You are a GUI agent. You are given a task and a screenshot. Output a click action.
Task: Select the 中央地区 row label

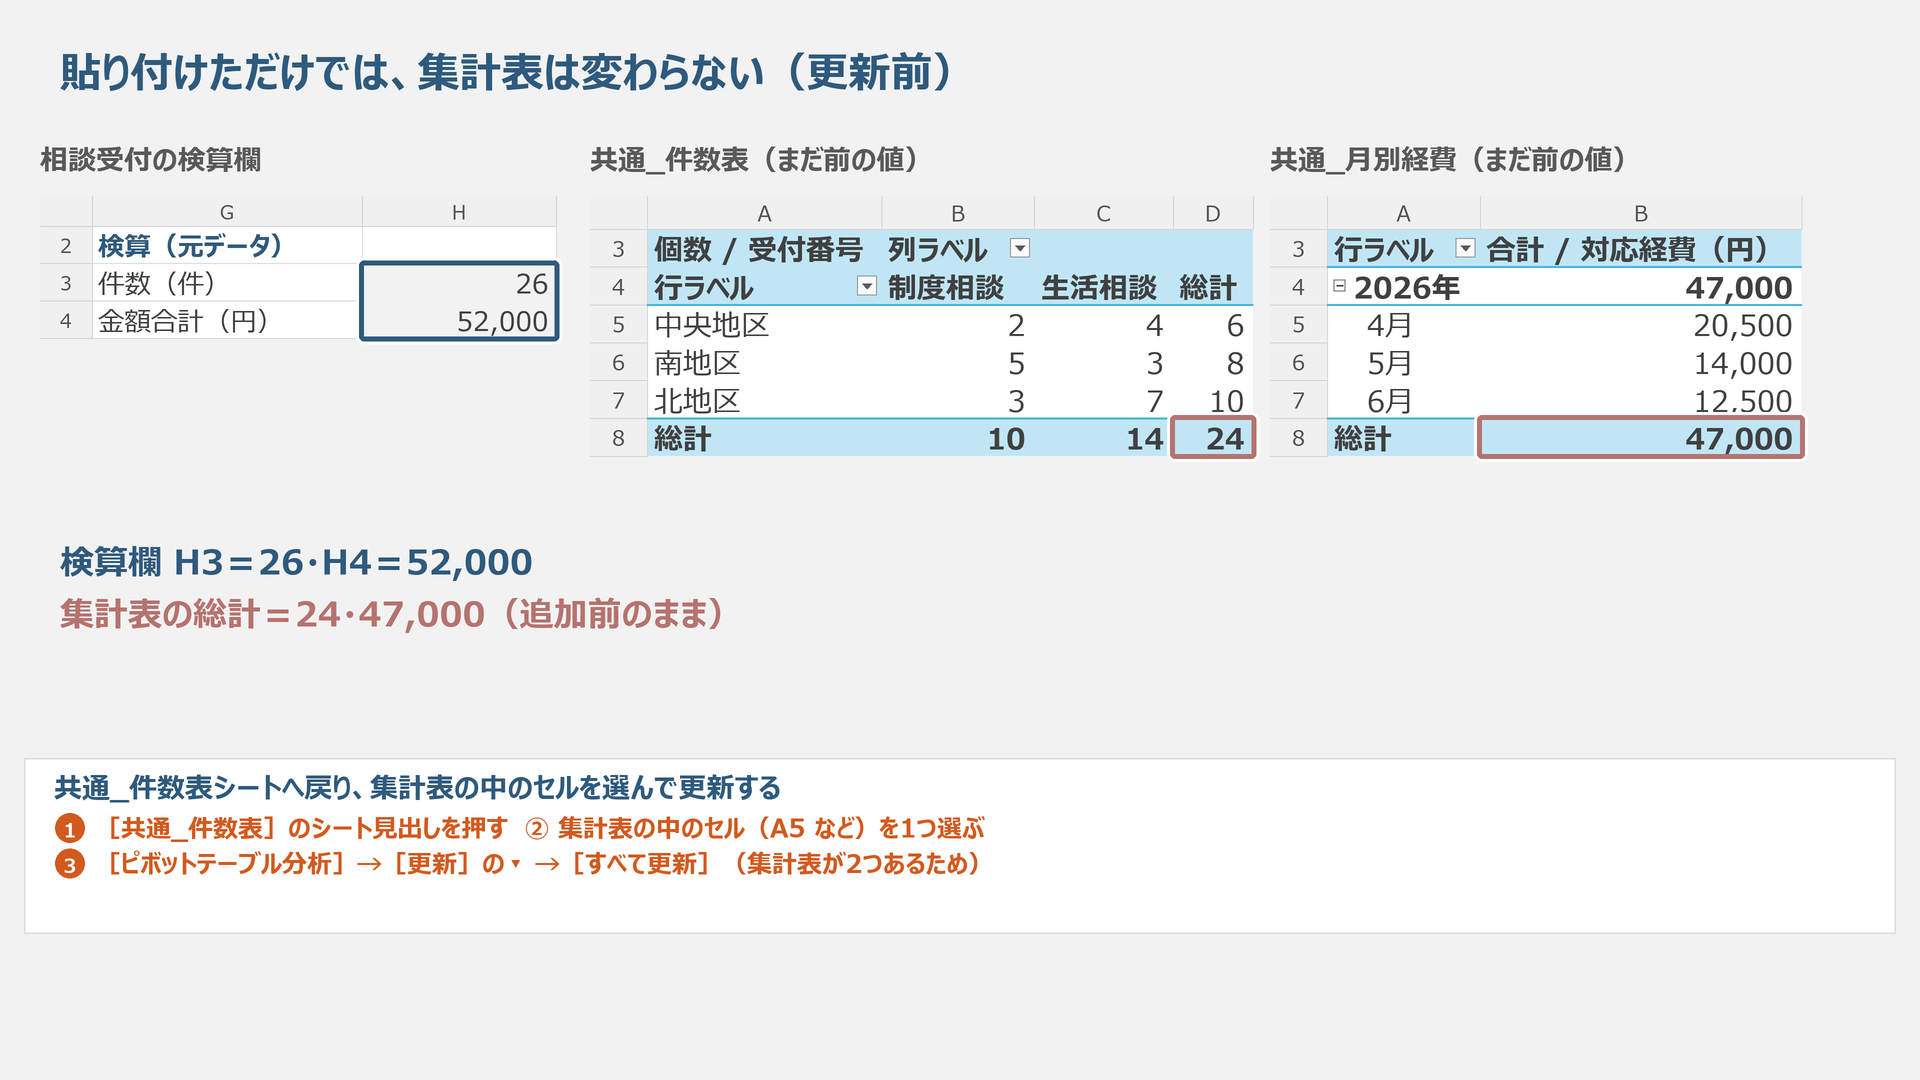[x=764, y=325]
